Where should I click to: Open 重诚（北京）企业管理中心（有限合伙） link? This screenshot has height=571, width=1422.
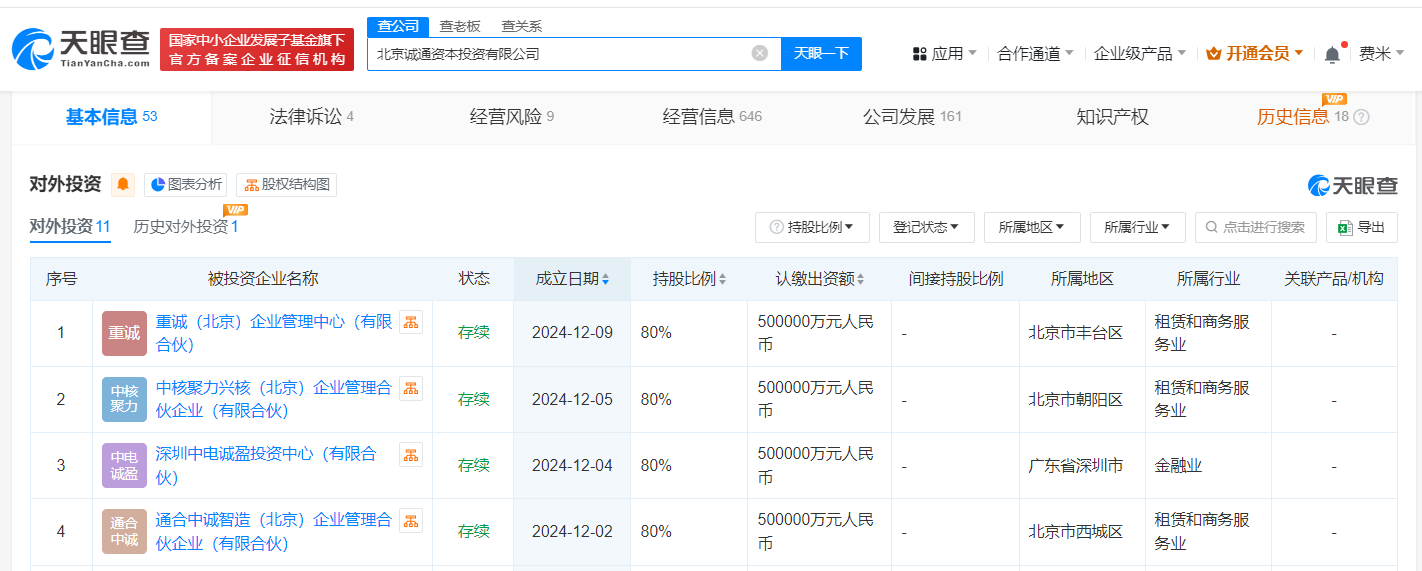tap(274, 333)
